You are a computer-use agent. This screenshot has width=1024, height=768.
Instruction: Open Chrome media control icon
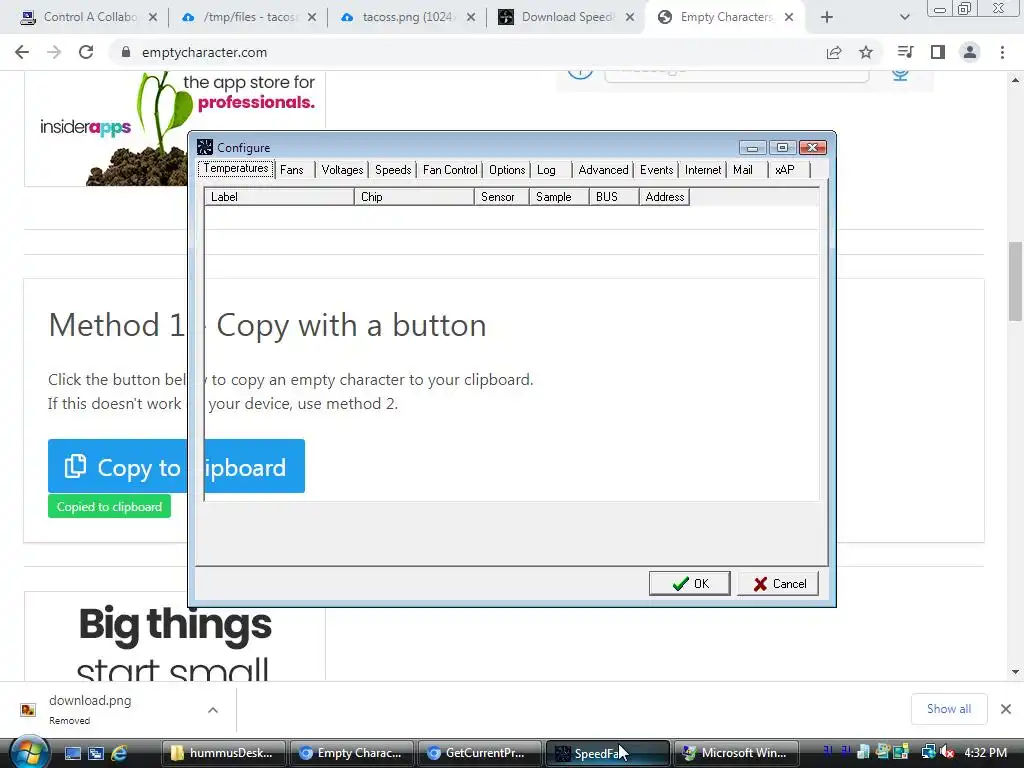pos(905,52)
